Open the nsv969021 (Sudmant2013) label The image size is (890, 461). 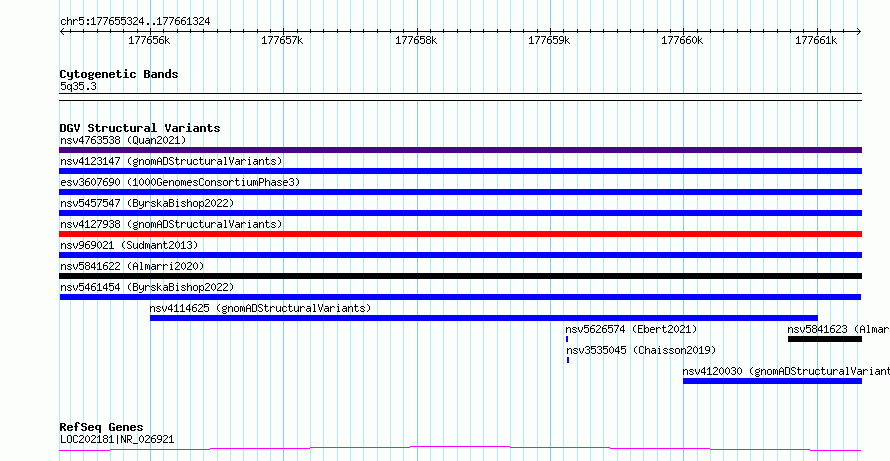click(129, 245)
